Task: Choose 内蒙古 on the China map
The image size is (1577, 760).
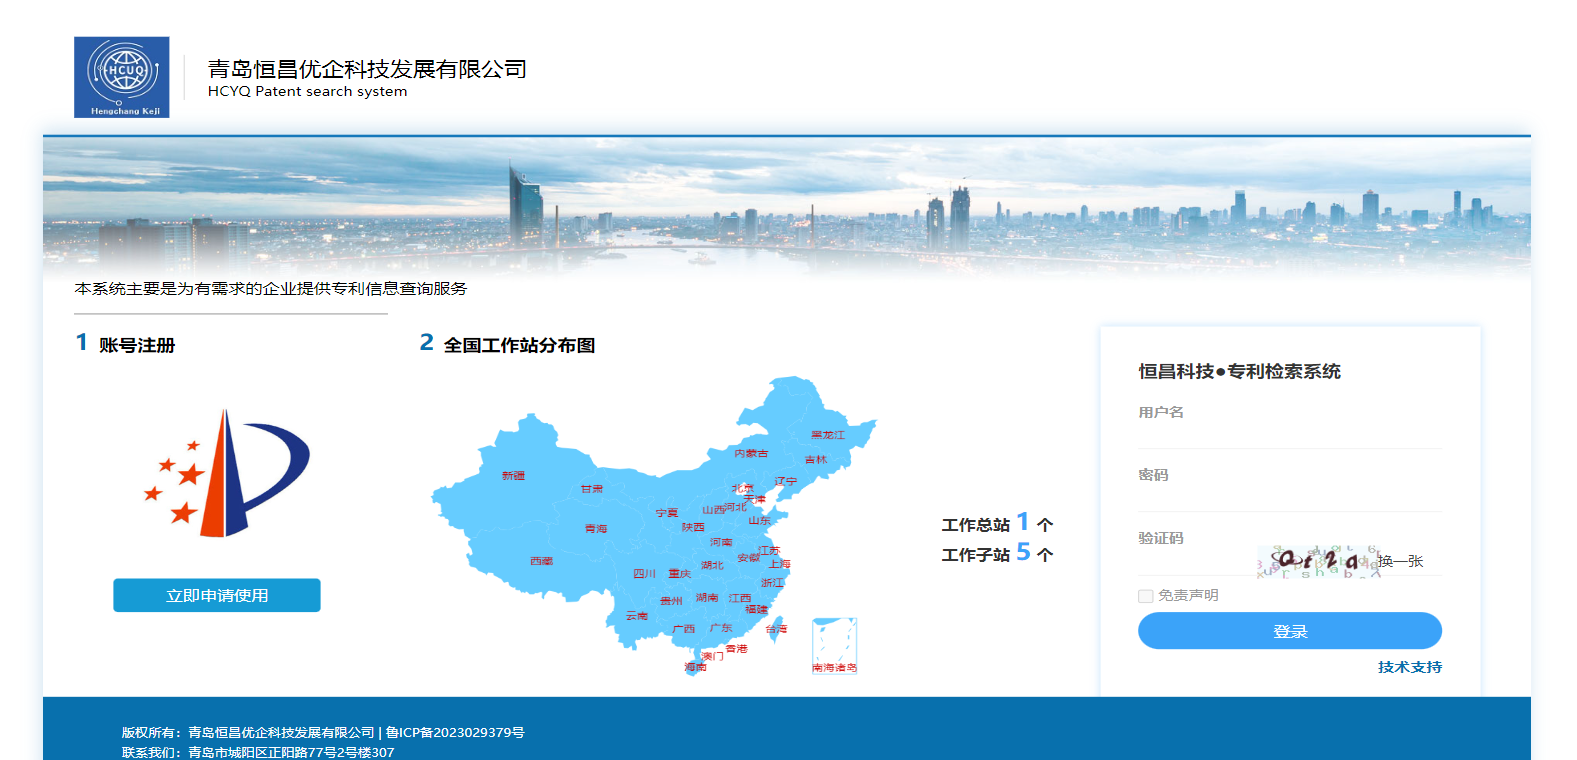Action: pyautogui.click(x=751, y=453)
